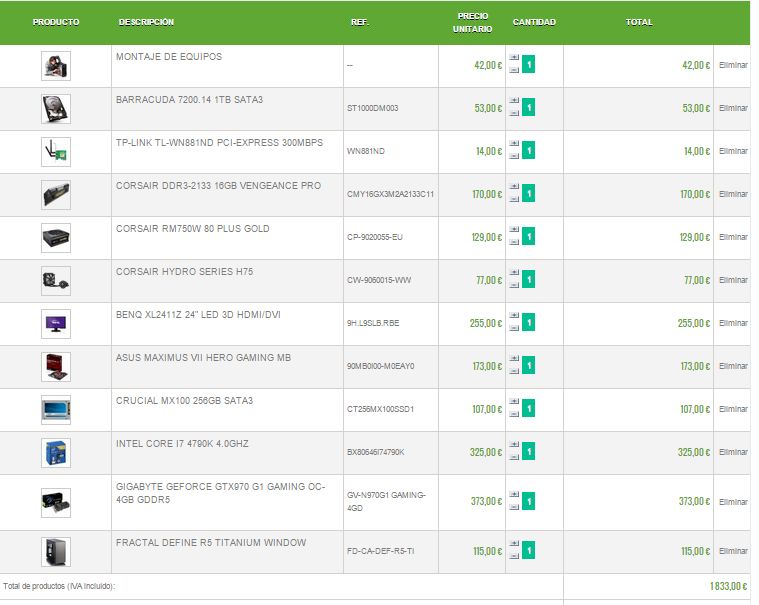759x605 pixels.
Task: Open the CRUCIAL MX100 SSD thumbnail
Action: [x=56, y=410]
